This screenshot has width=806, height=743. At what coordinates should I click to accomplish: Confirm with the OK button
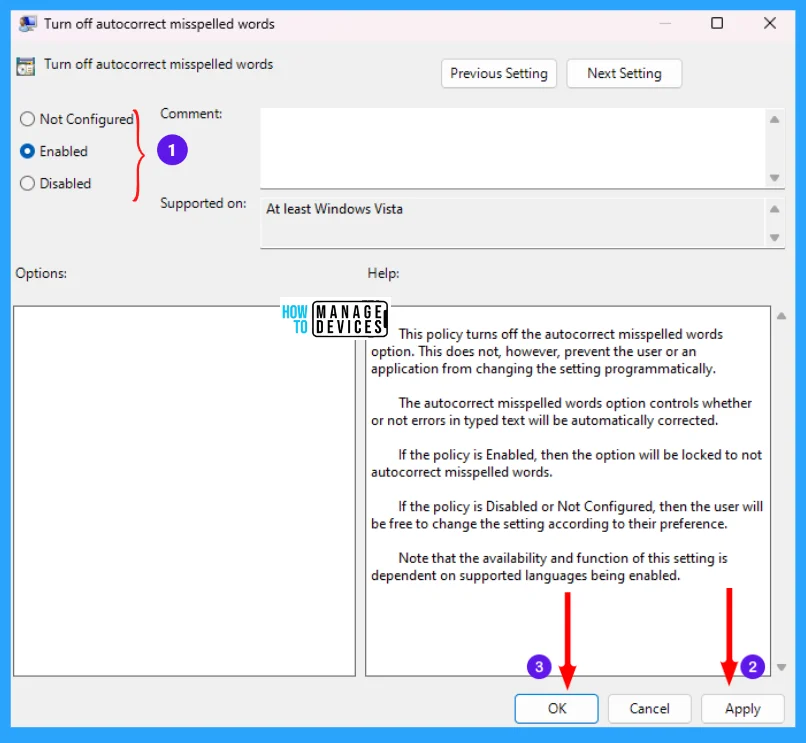pos(557,709)
